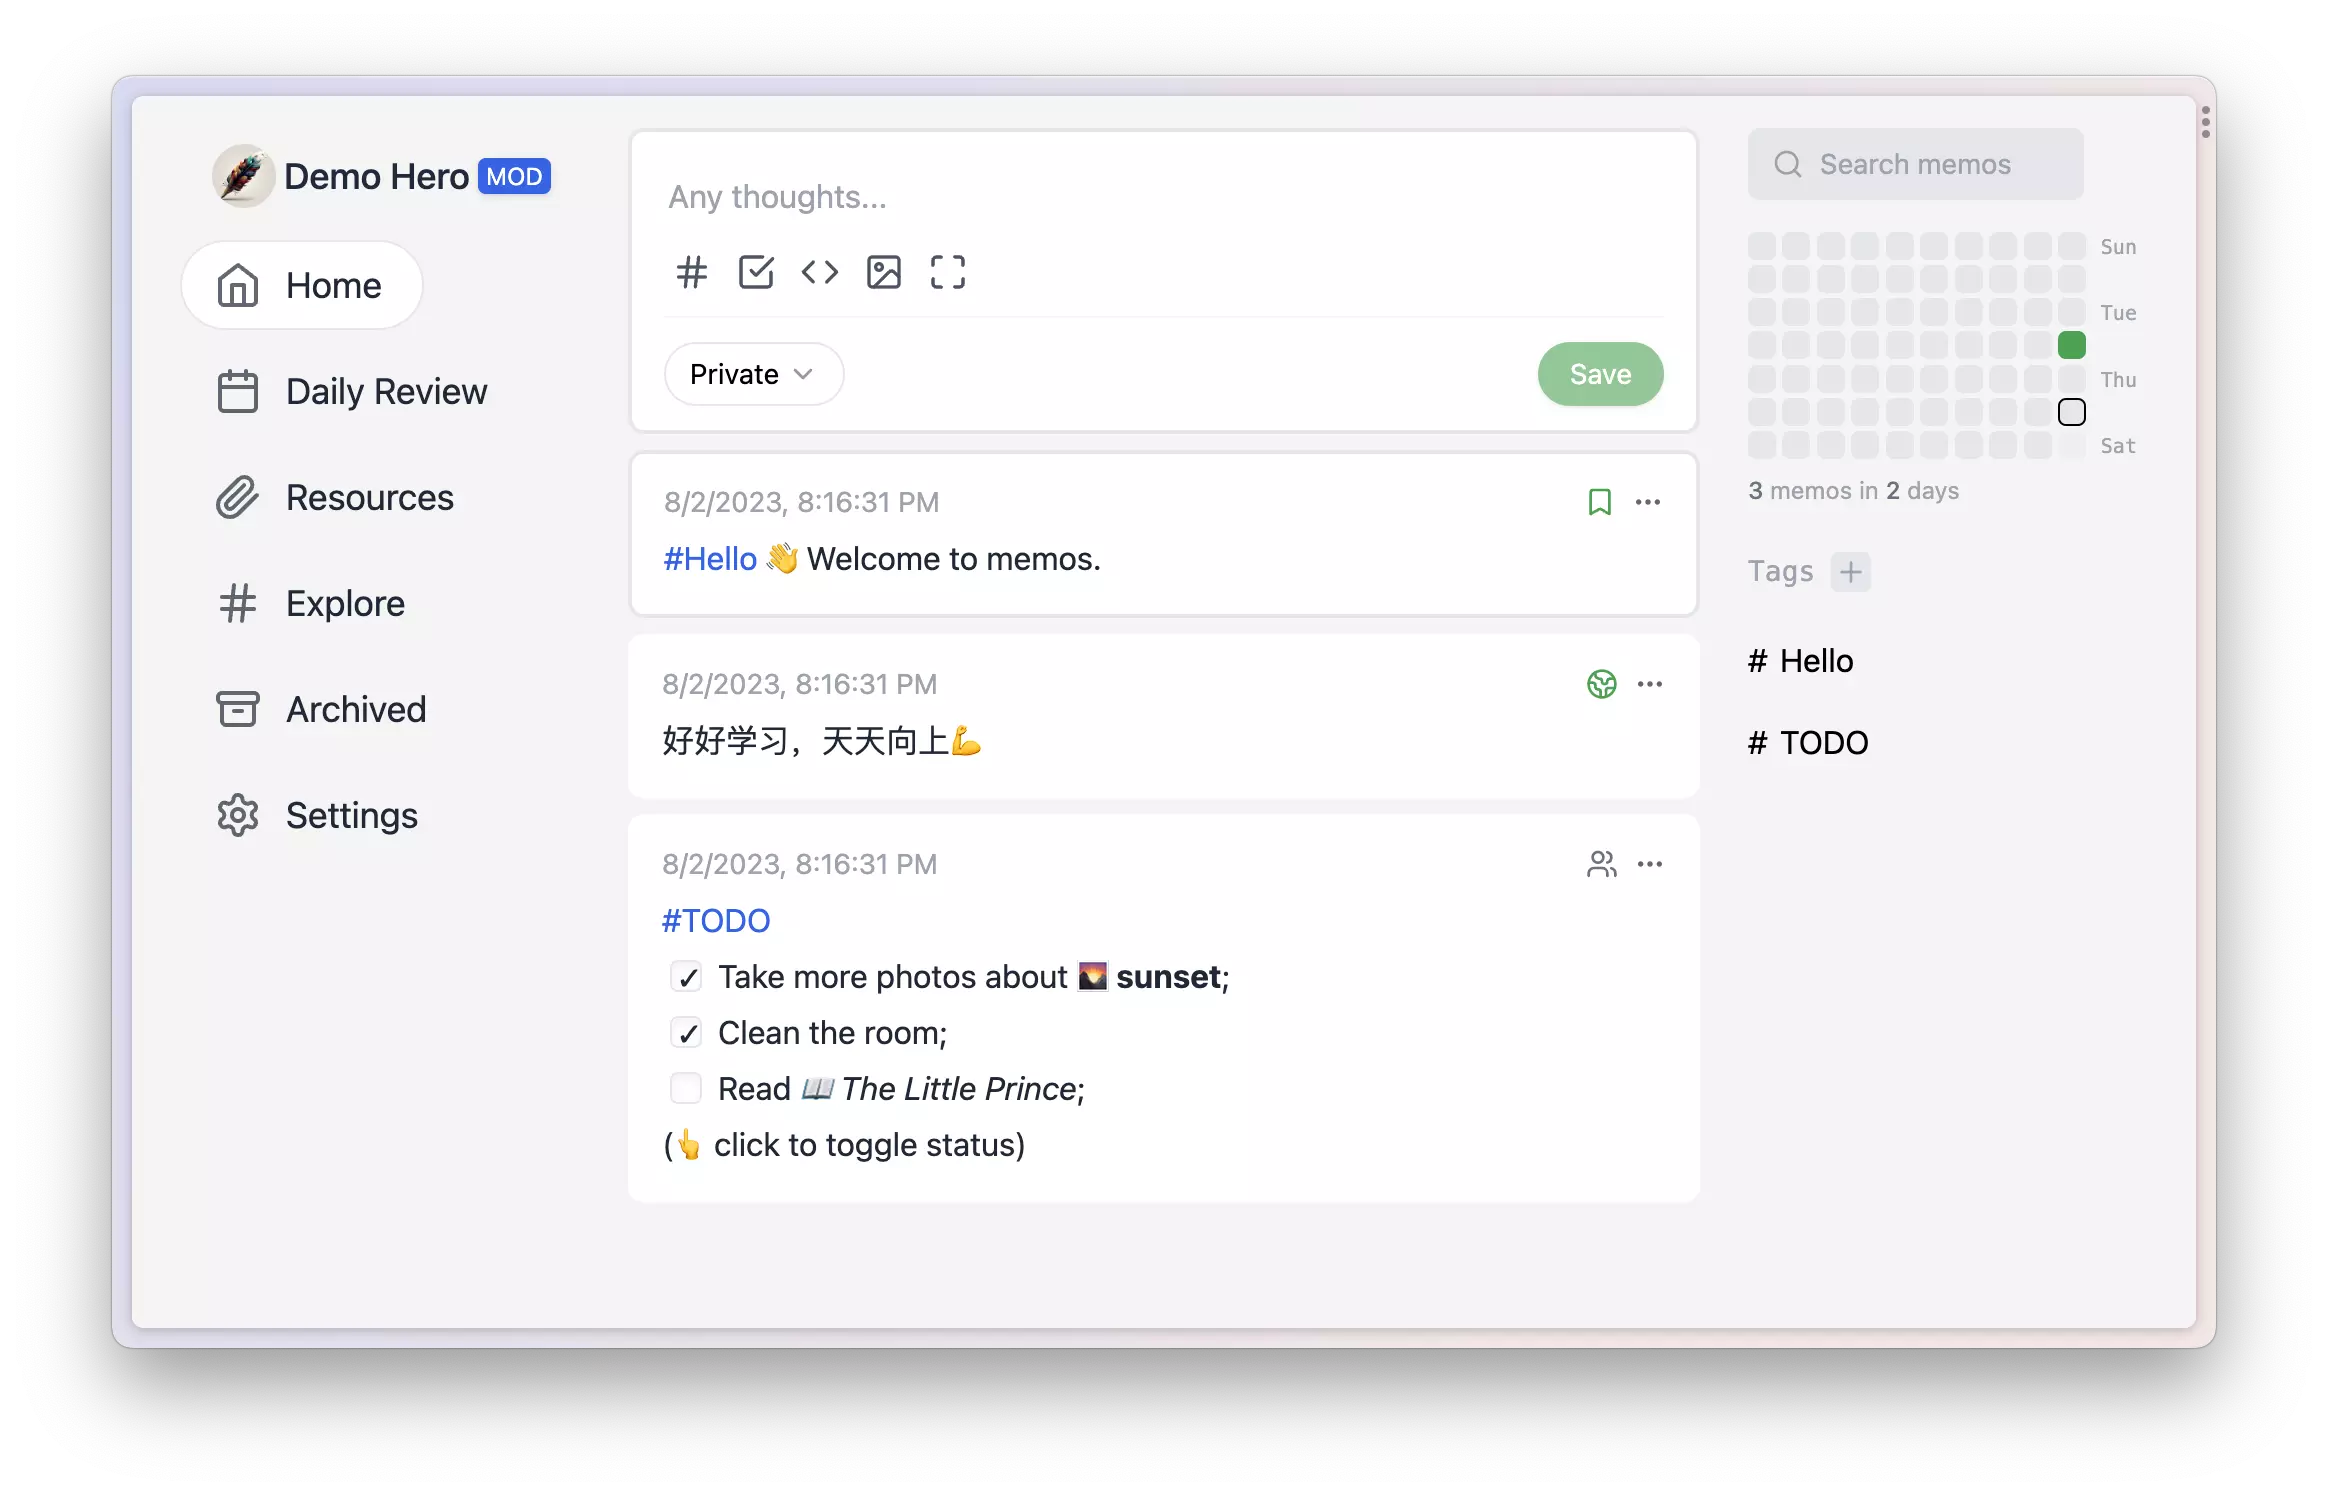Screen dimensions: 2328x1496
Task: Click the shared members icon on the TODO memo
Action: coord(1602,864)
